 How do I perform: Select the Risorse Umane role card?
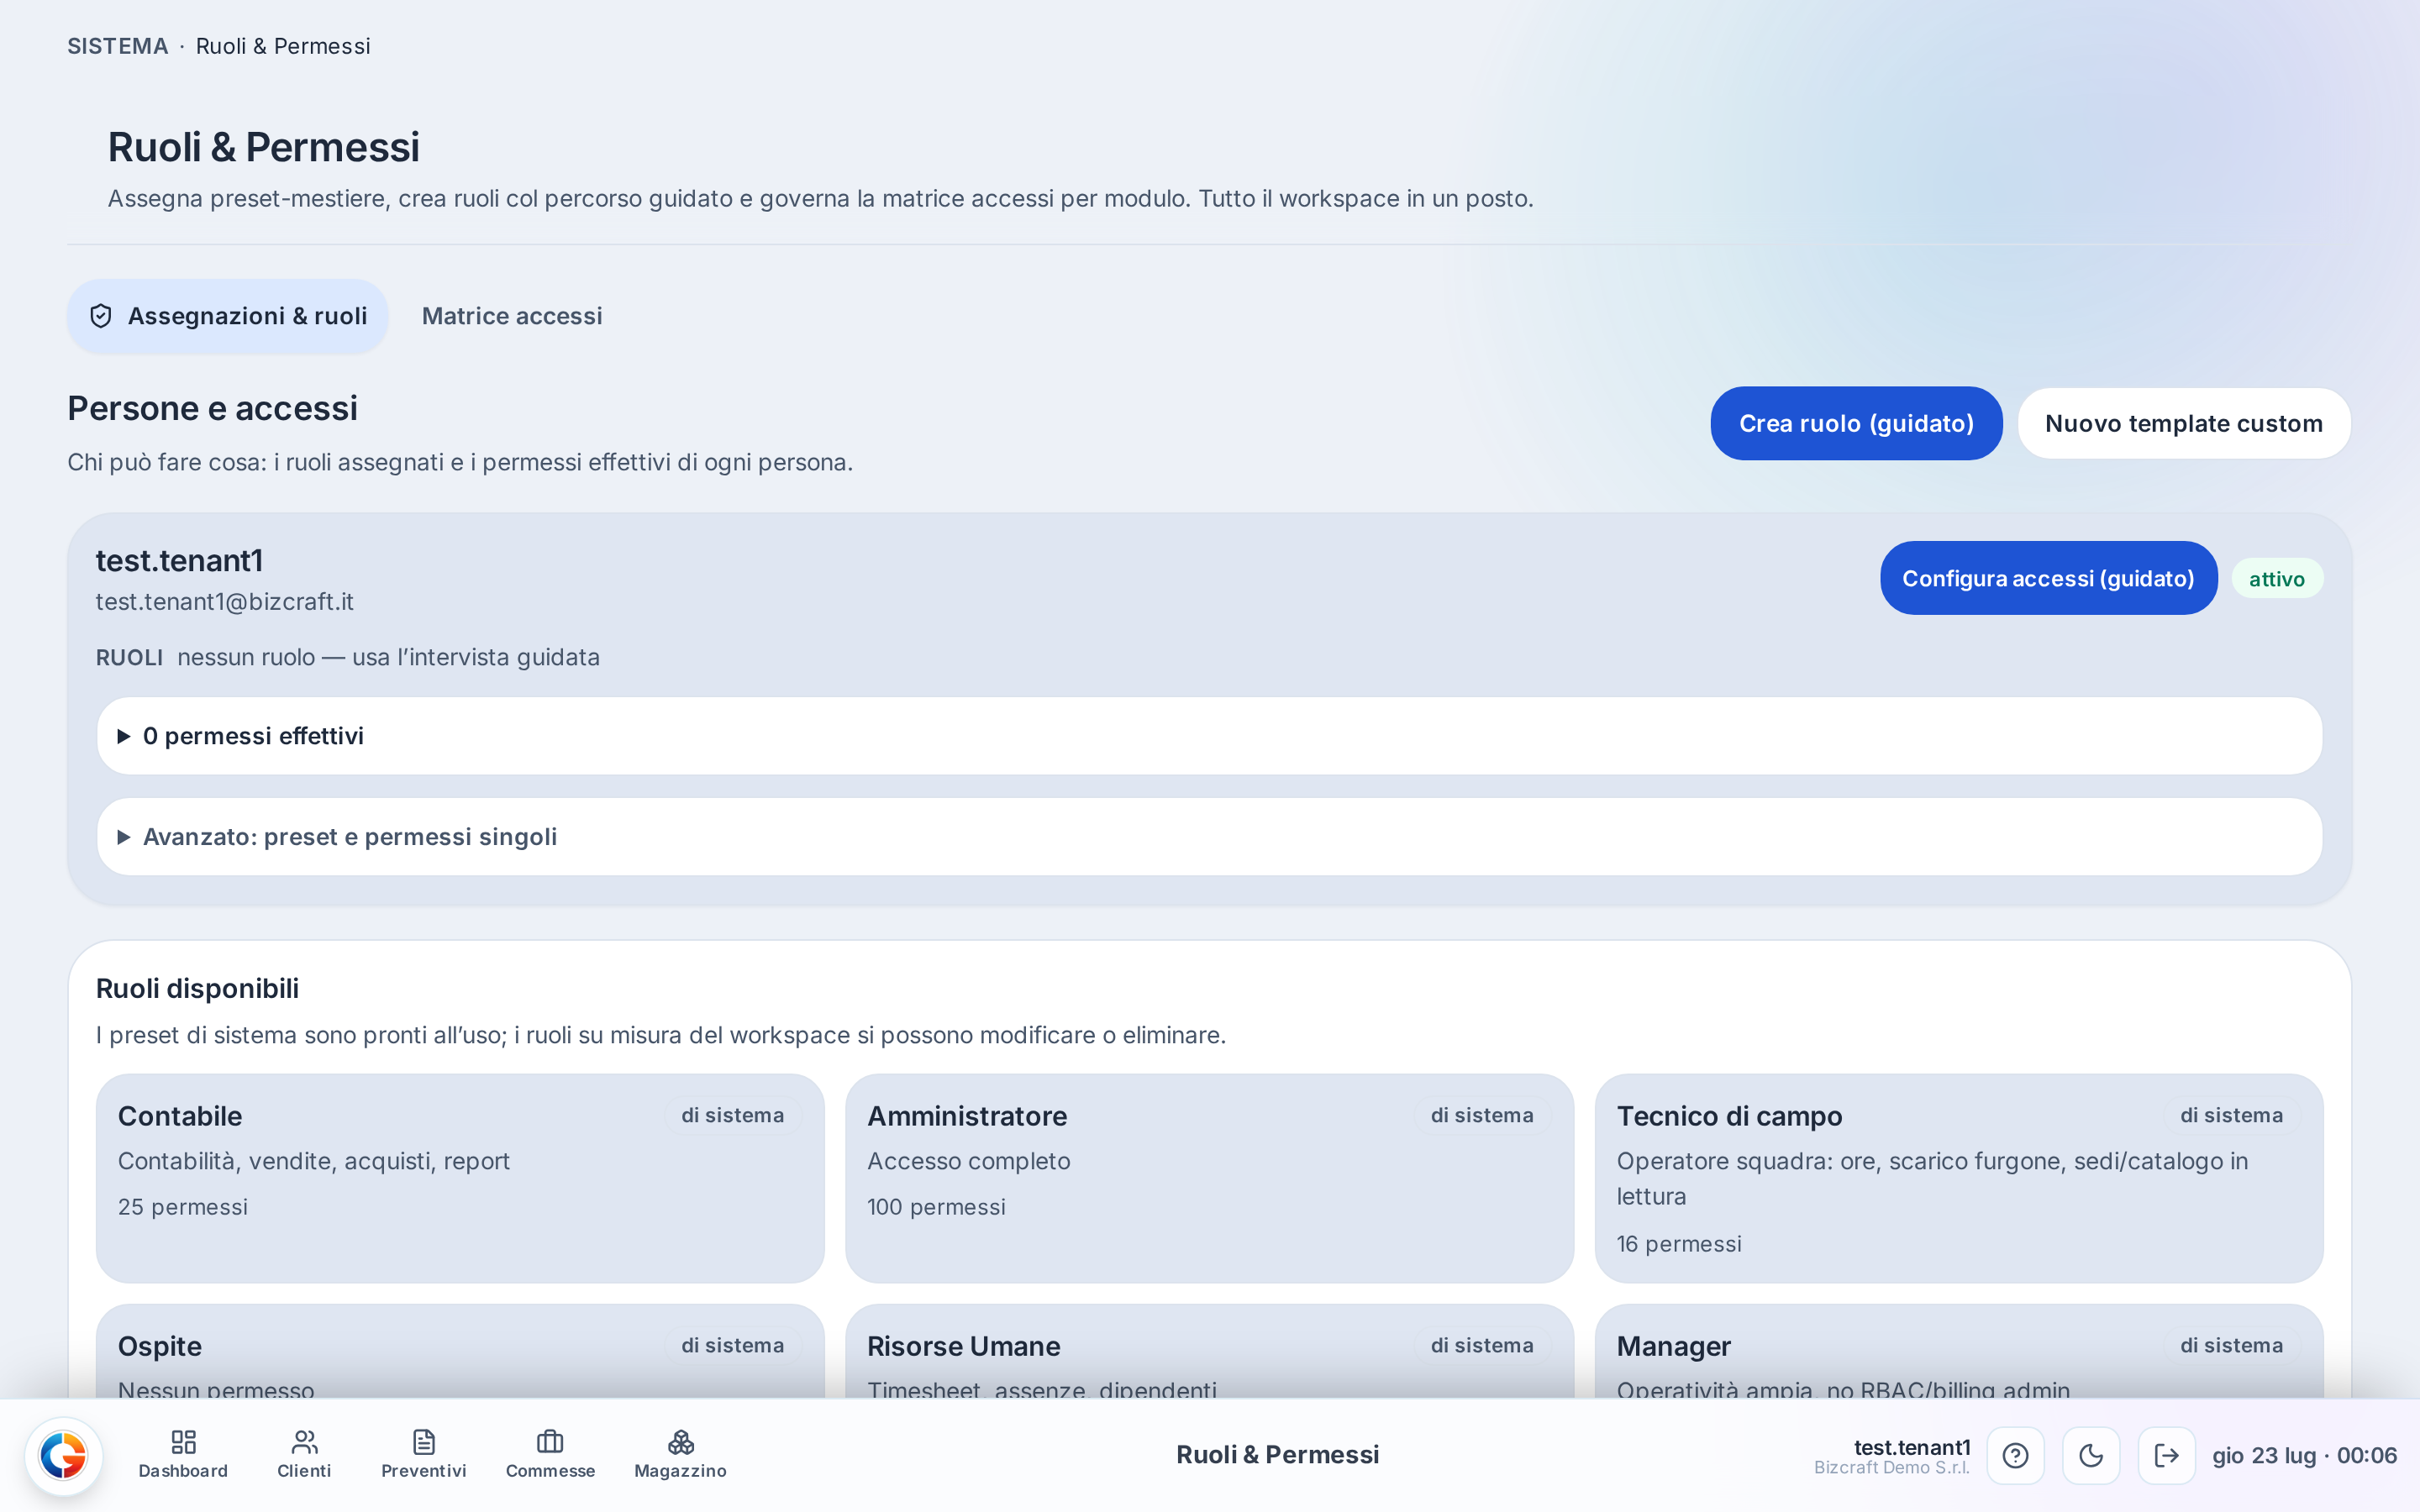1209,1351
